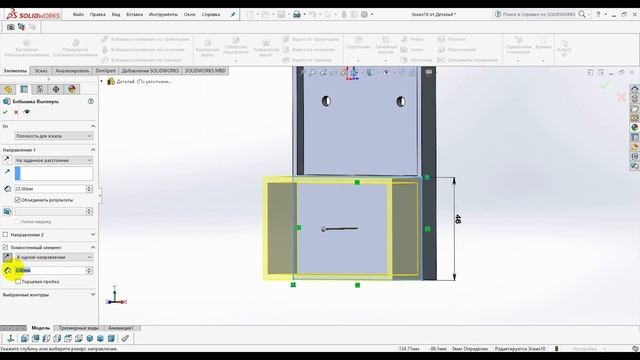Open В одном направлении thin type dropdown
Viewport: 640px width, 360px height.
(x=54, y=257)
